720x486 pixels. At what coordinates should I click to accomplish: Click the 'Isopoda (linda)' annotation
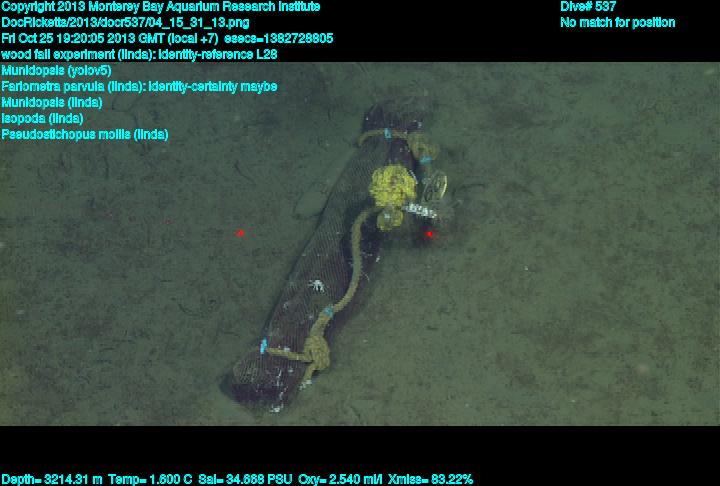coord(42,119)
